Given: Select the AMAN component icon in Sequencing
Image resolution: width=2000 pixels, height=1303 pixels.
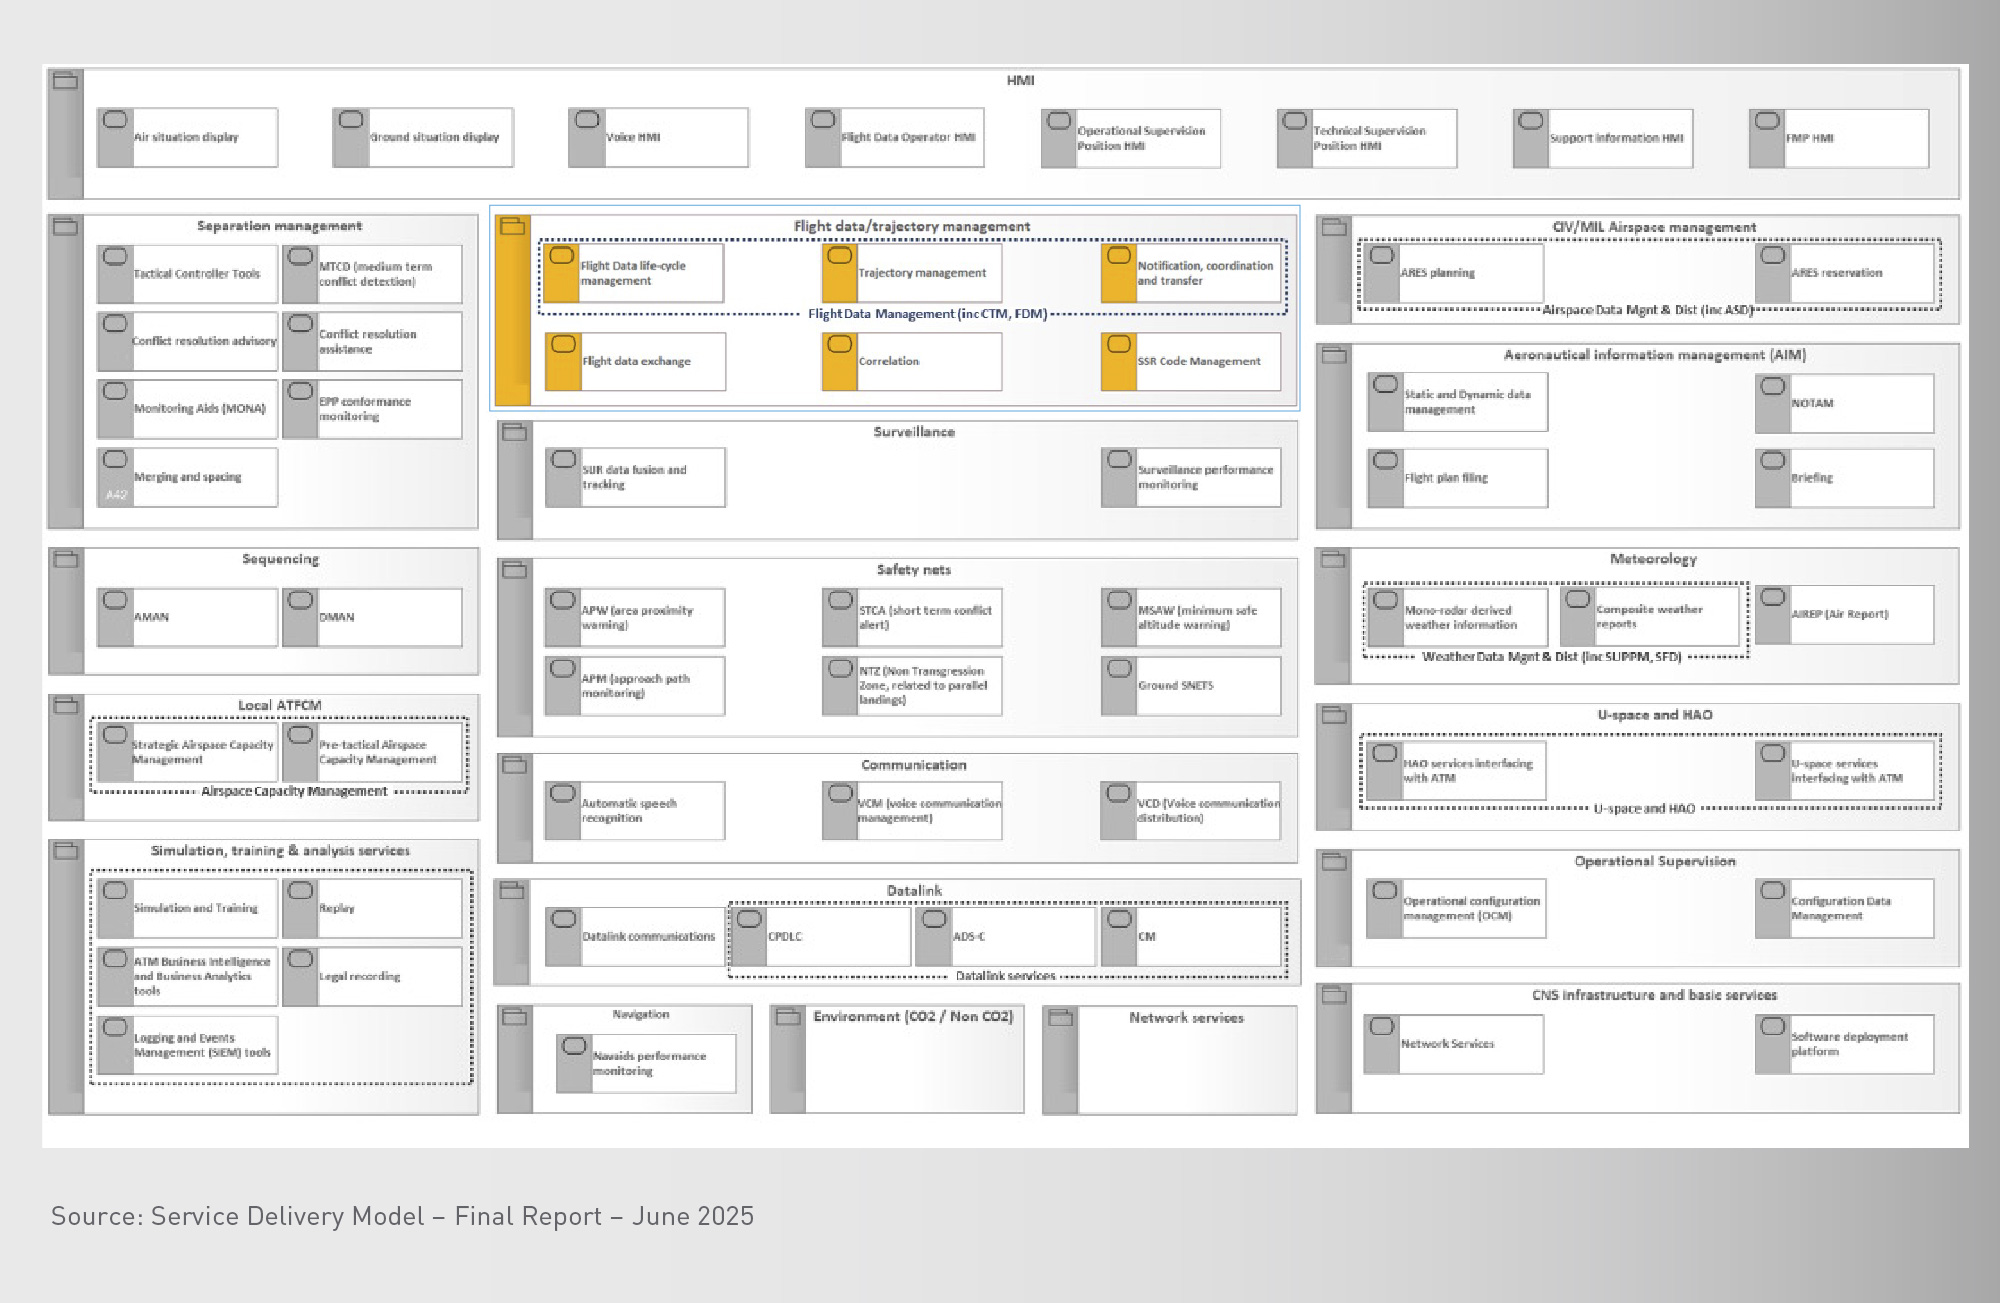Looking at the screenshot, I should (x=115, y=600).
